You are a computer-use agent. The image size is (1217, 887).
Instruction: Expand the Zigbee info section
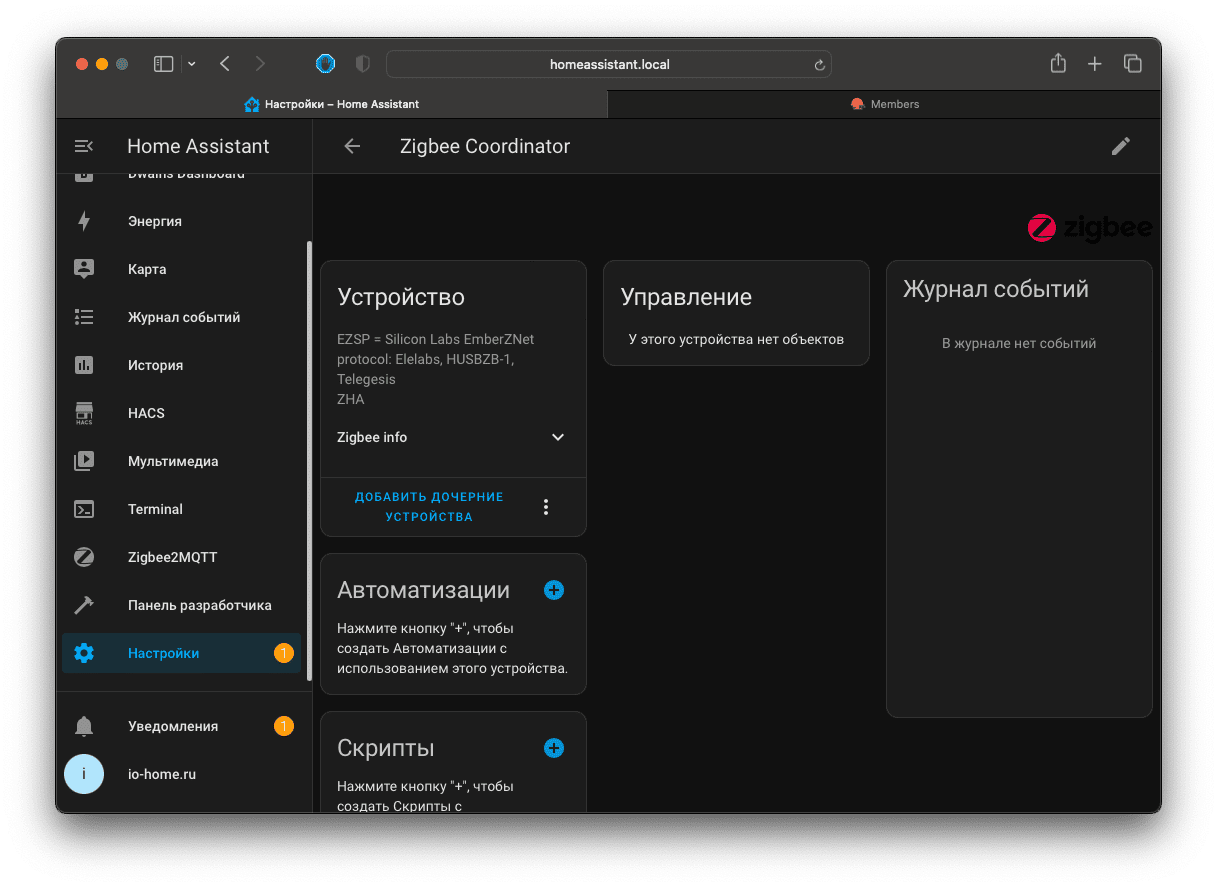(x=557, y=437)
